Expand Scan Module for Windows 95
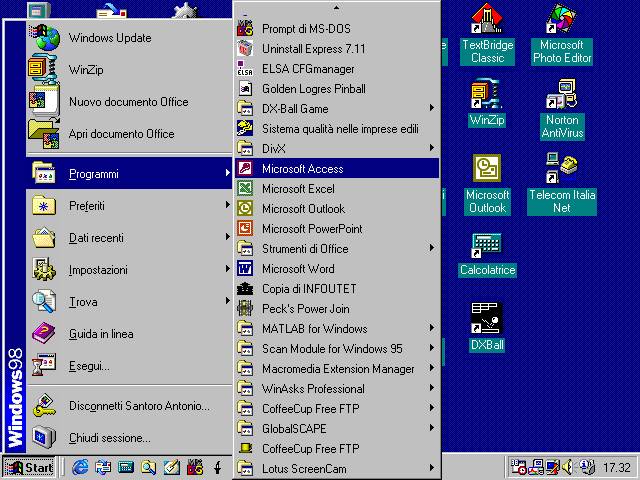The image size is (640, 480). point(337,349)
